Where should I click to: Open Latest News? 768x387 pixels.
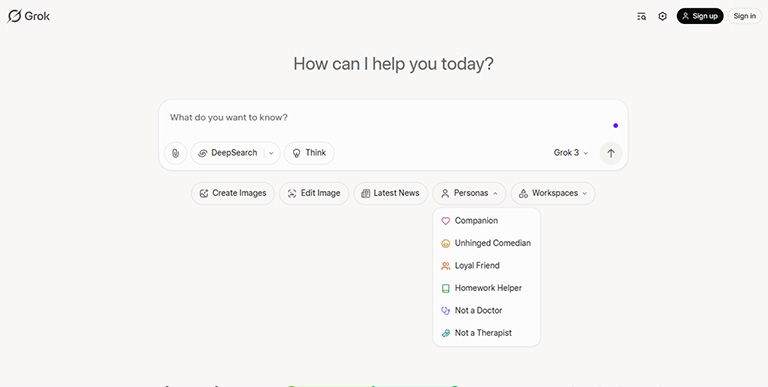click(x=390, y=194)
